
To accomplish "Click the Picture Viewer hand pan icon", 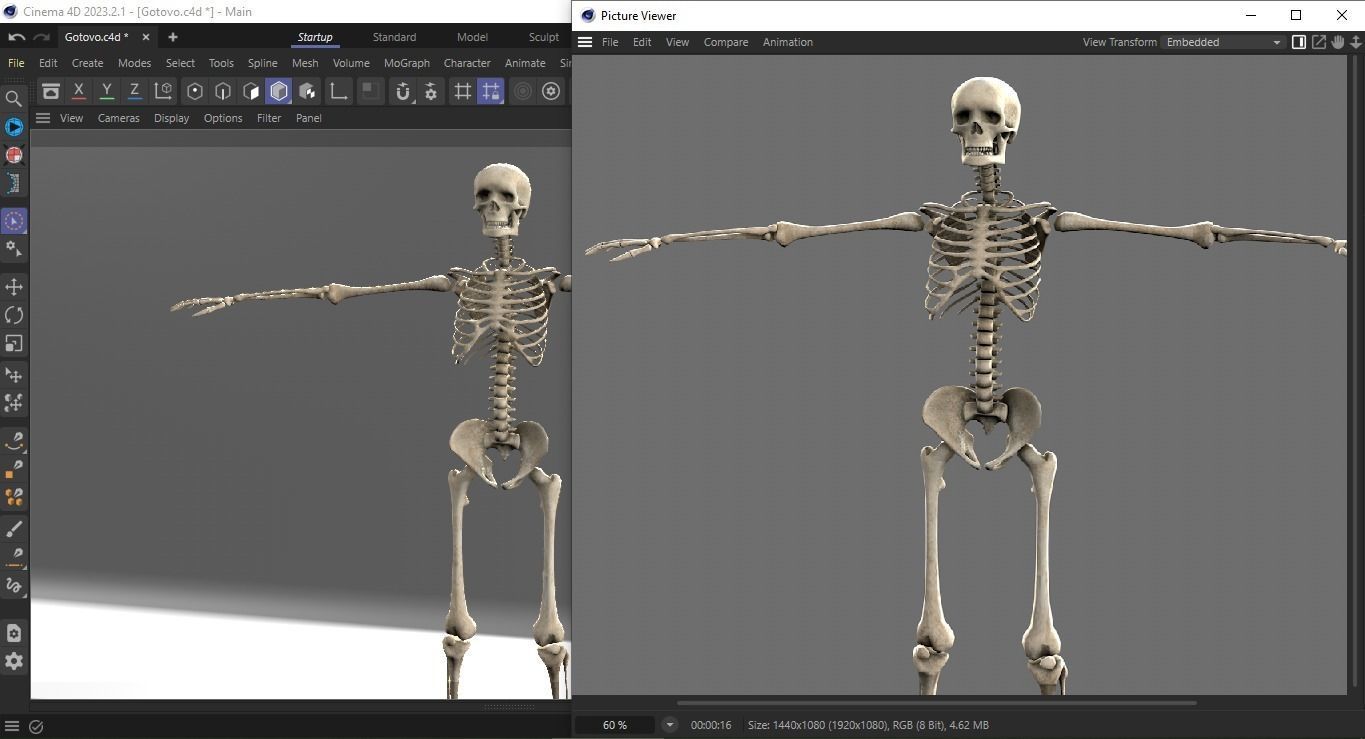I will point(1338,42).
